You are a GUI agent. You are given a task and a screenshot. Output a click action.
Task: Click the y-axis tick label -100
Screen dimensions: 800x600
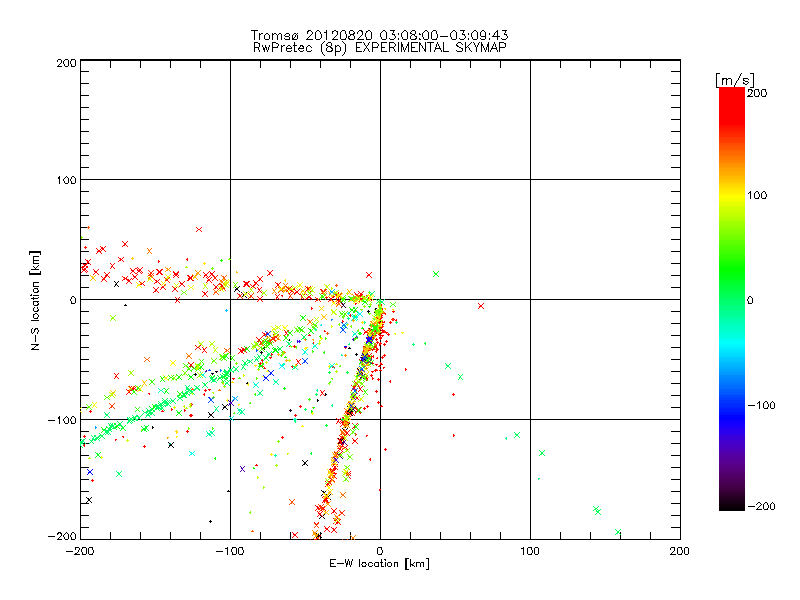62,420
